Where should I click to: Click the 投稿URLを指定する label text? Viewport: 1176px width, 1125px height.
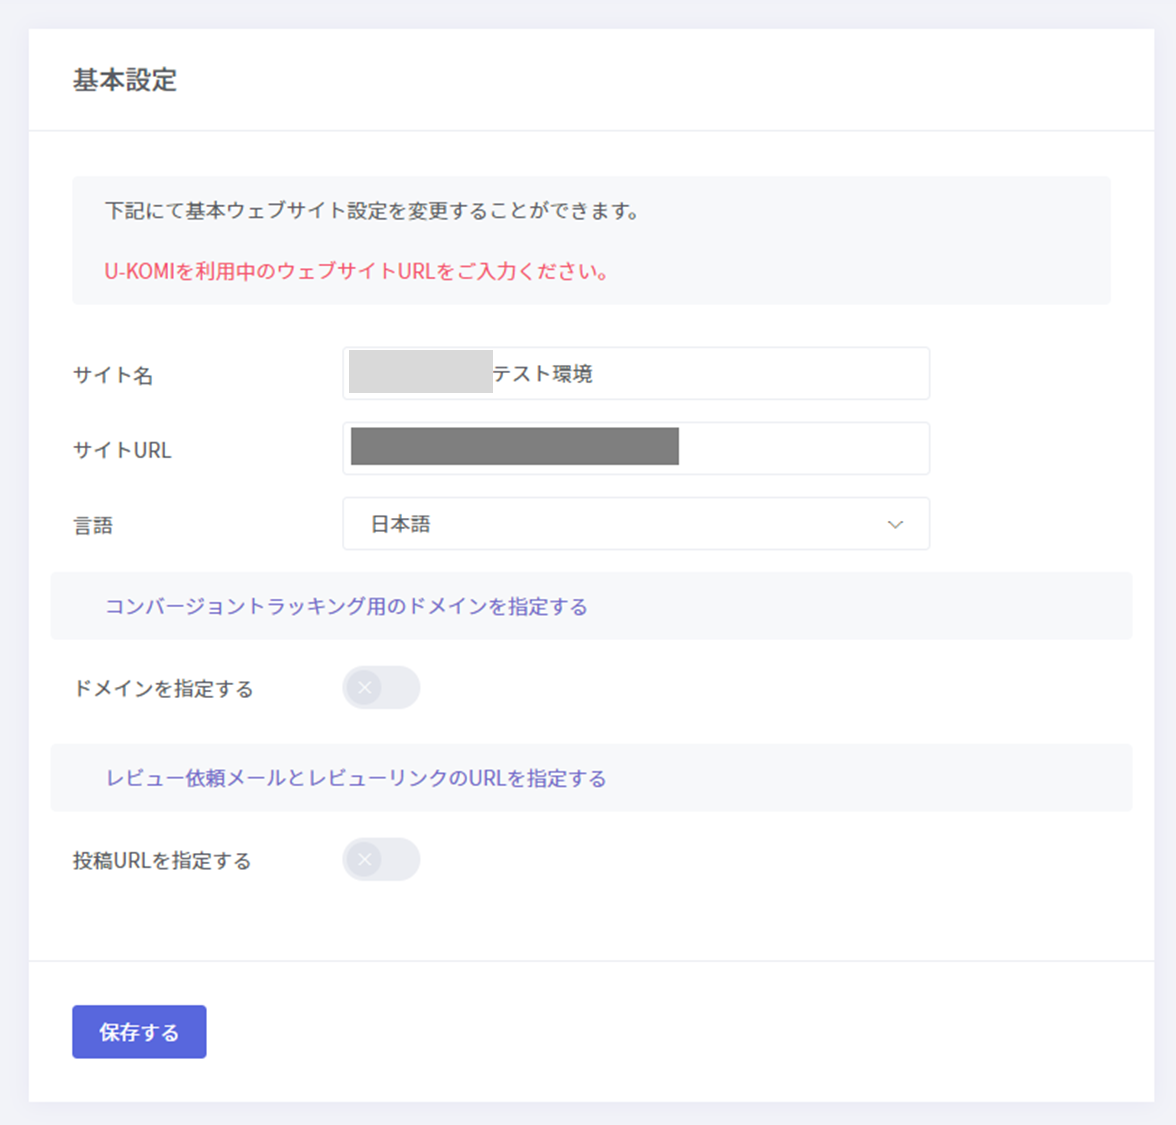162,861
